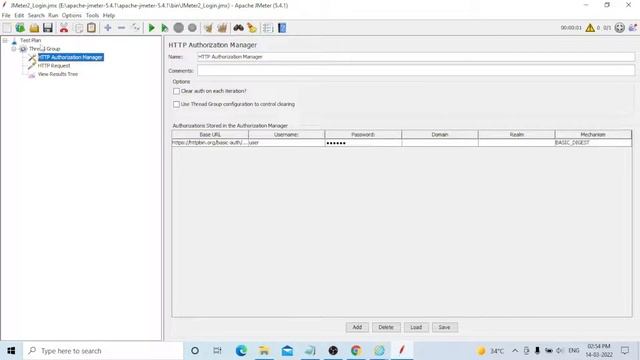The height and width of the screenshot is (360, 640).
Task: Open Microsoft Edge from the taskbar
Action: pos(241,351)
